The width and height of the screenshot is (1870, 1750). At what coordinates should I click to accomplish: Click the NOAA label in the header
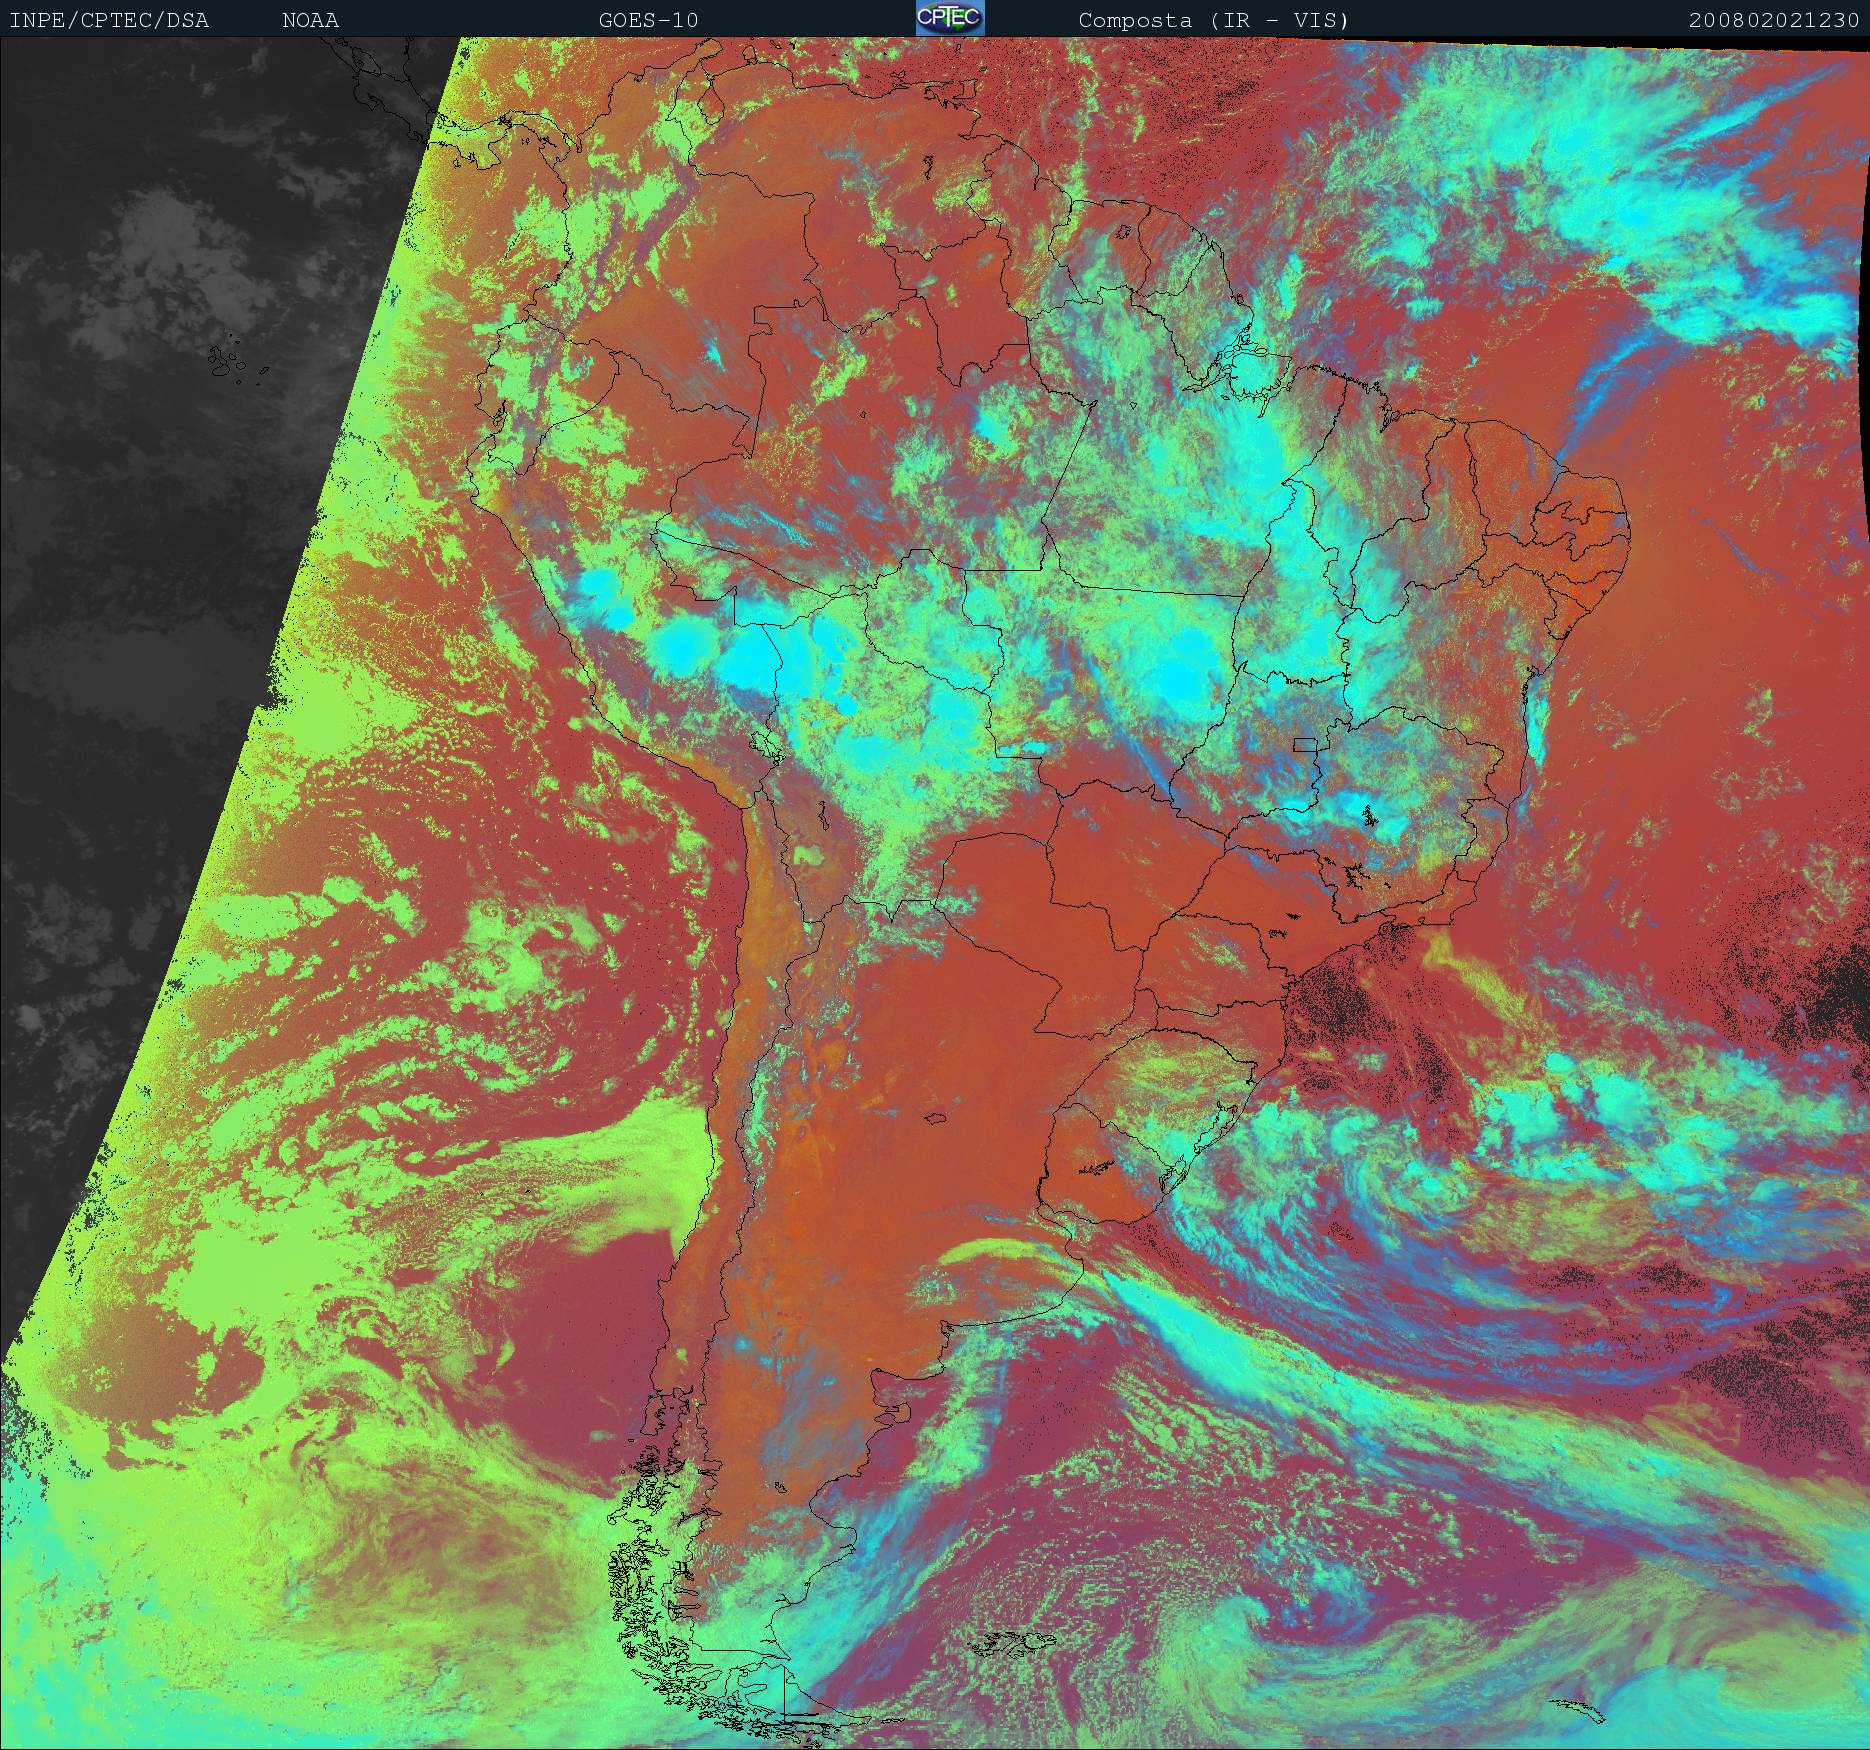coord(310,20)
